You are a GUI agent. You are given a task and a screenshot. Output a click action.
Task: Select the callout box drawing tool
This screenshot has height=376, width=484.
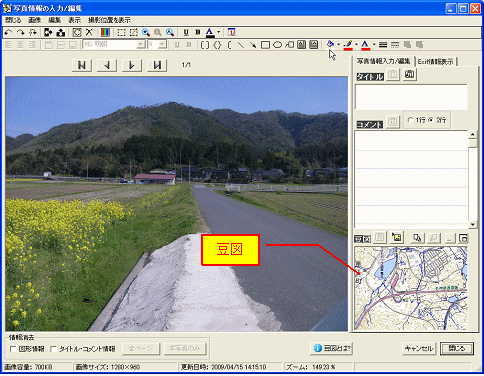(x=289, y=44)
